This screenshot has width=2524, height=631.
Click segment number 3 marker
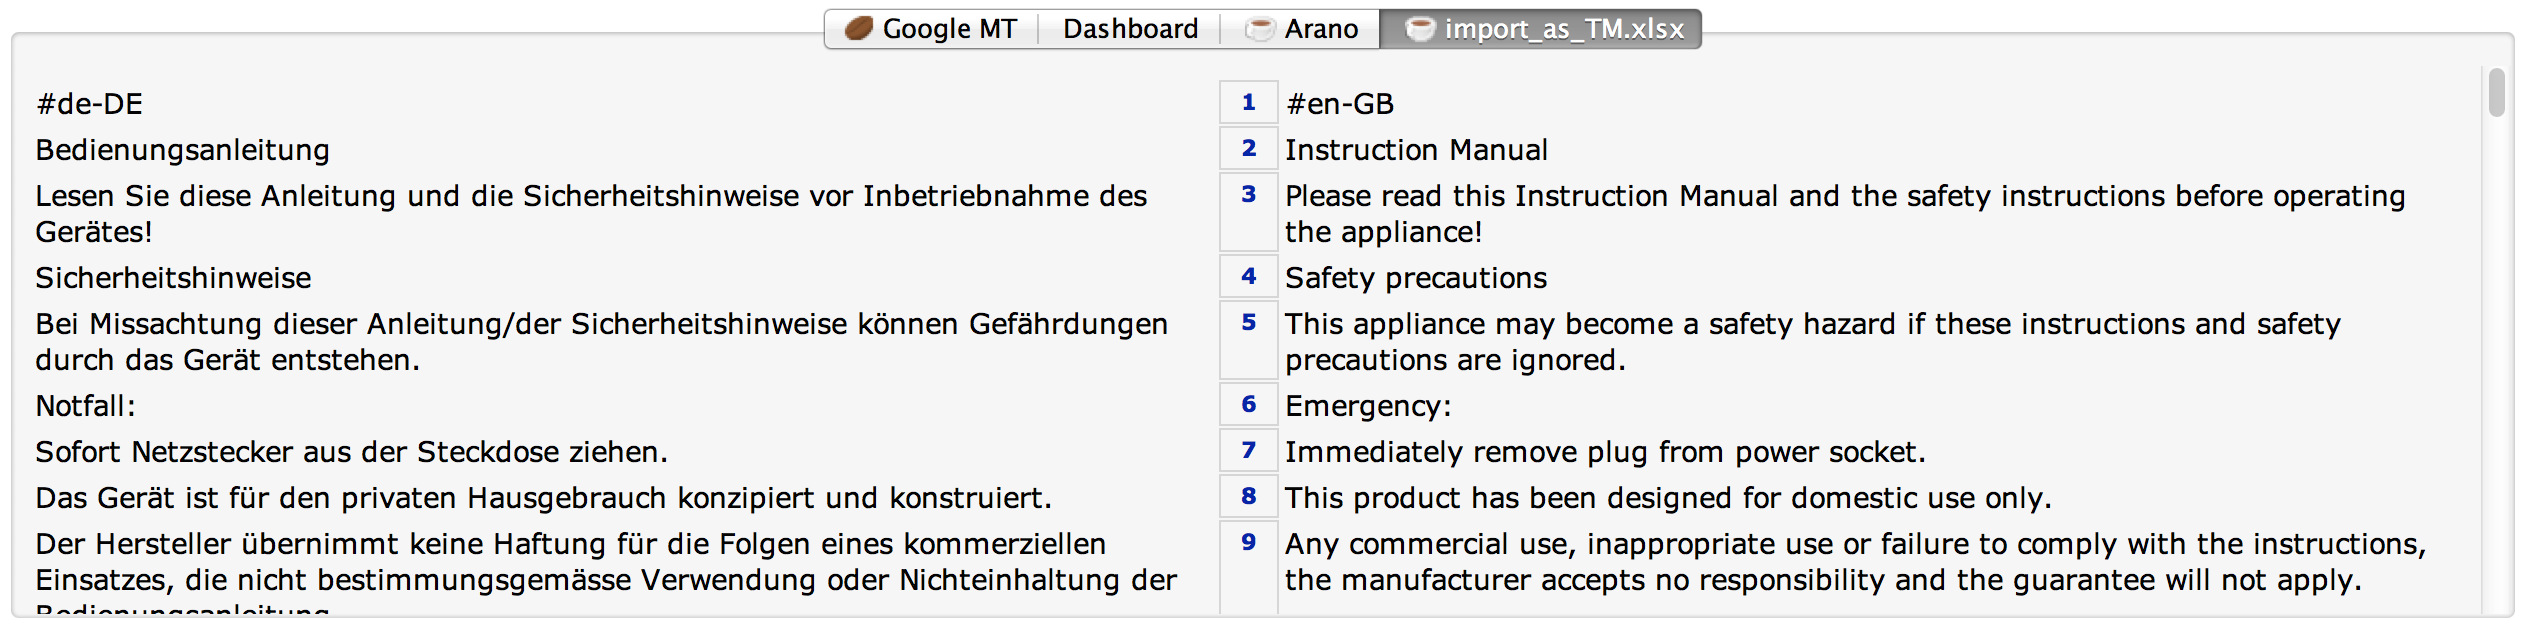[x=1248, y=195]
